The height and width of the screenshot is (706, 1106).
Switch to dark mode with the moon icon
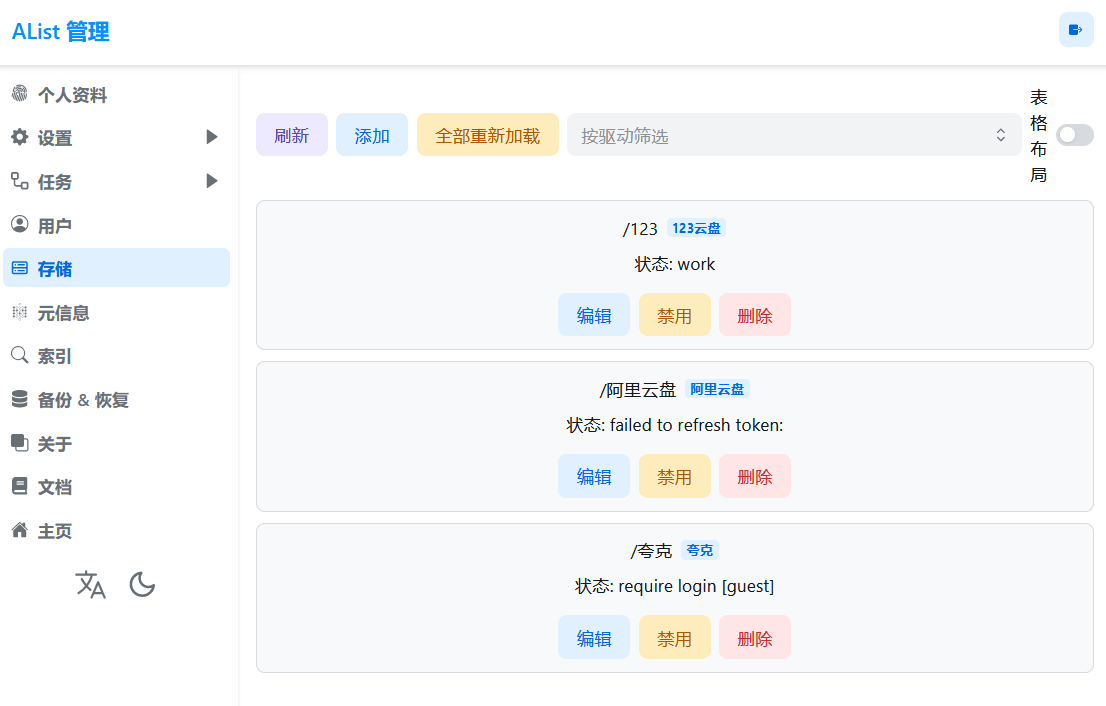[142, 584]
